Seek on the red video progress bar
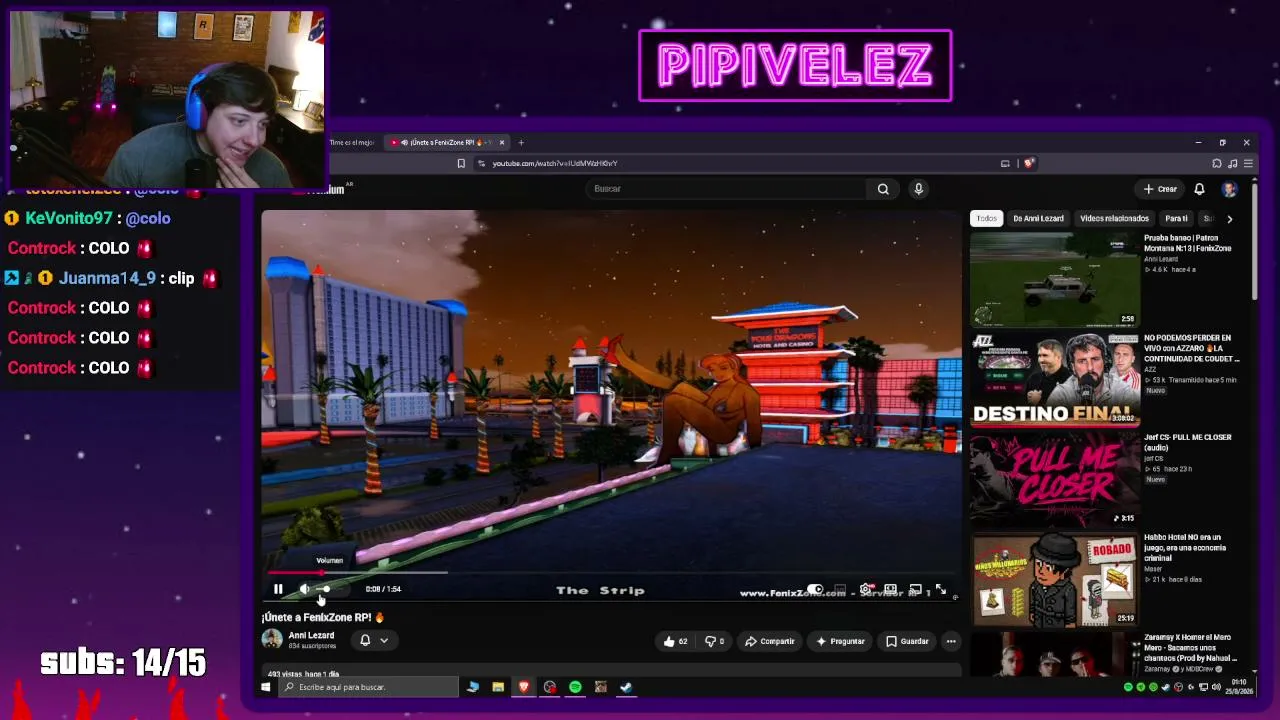Viewport: 1280px width, 720px height. 611,573
